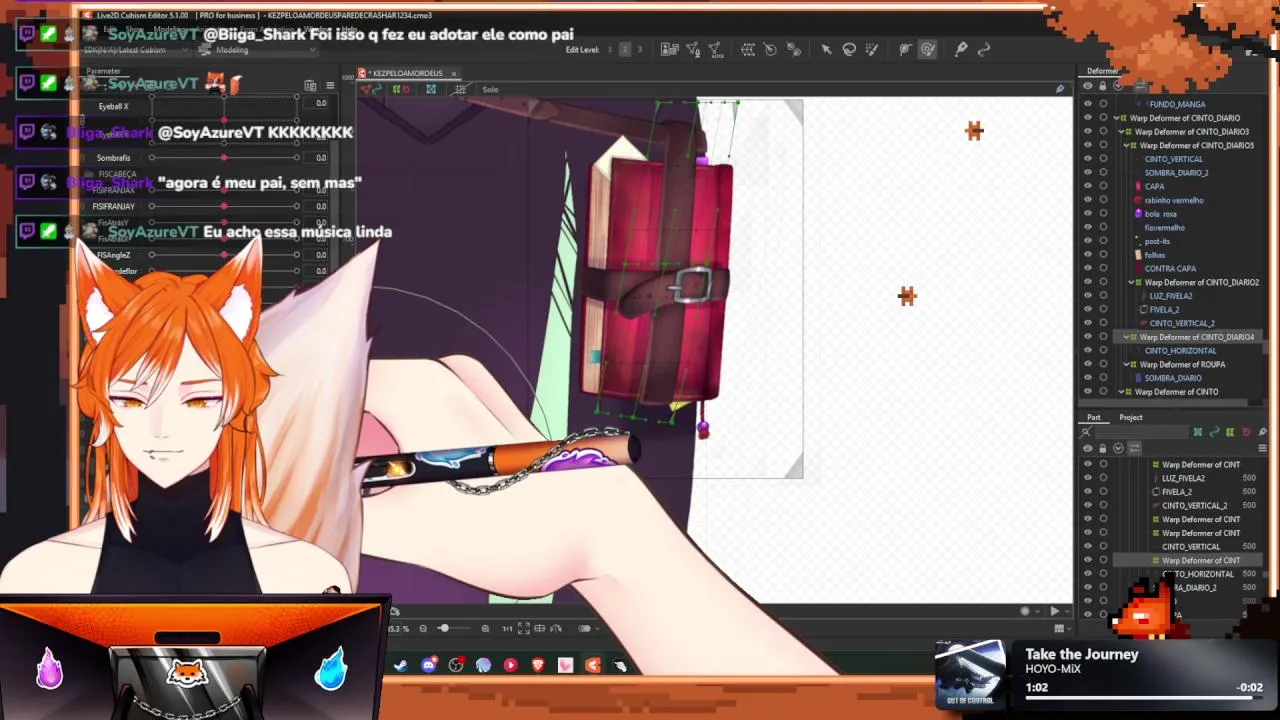Click the red rotation deformer filter icon

click(x=1246, y=432)
